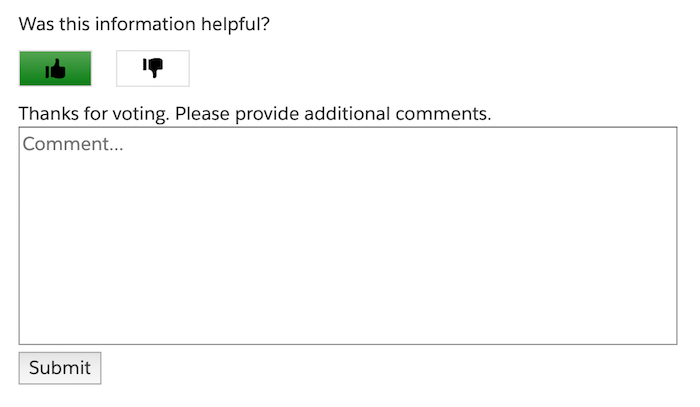Click the "Thanks for voting" message
The width and height of the screenshot is (700, 407).
[255, 113]
